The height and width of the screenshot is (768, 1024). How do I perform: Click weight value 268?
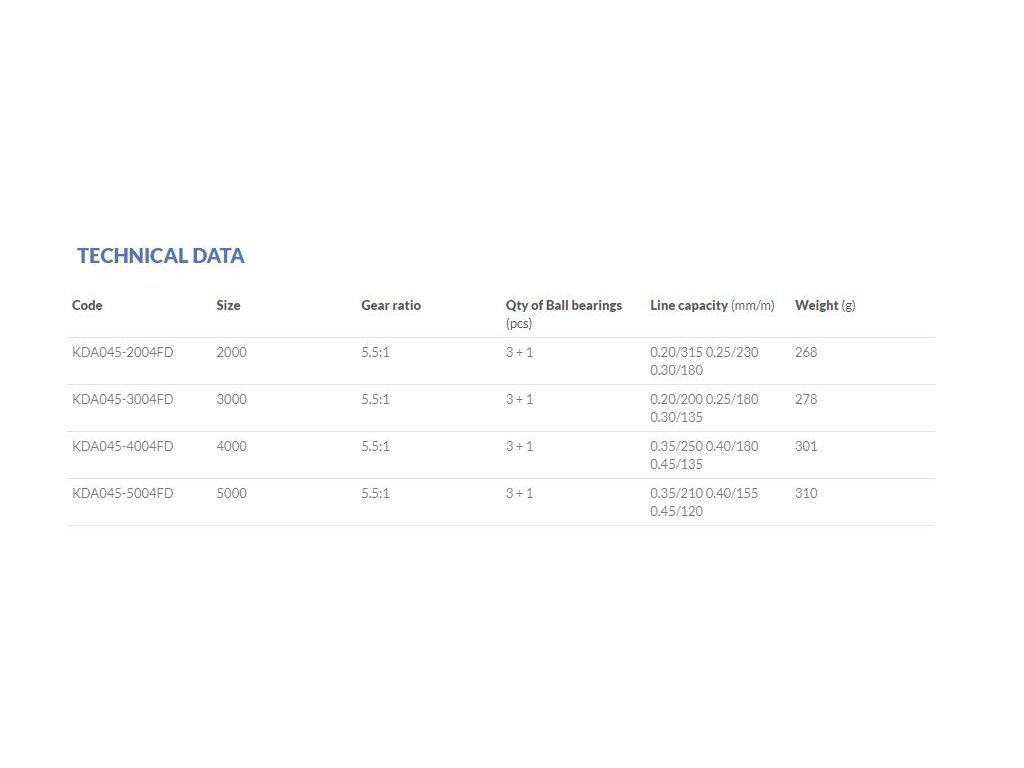coord(806,352)
